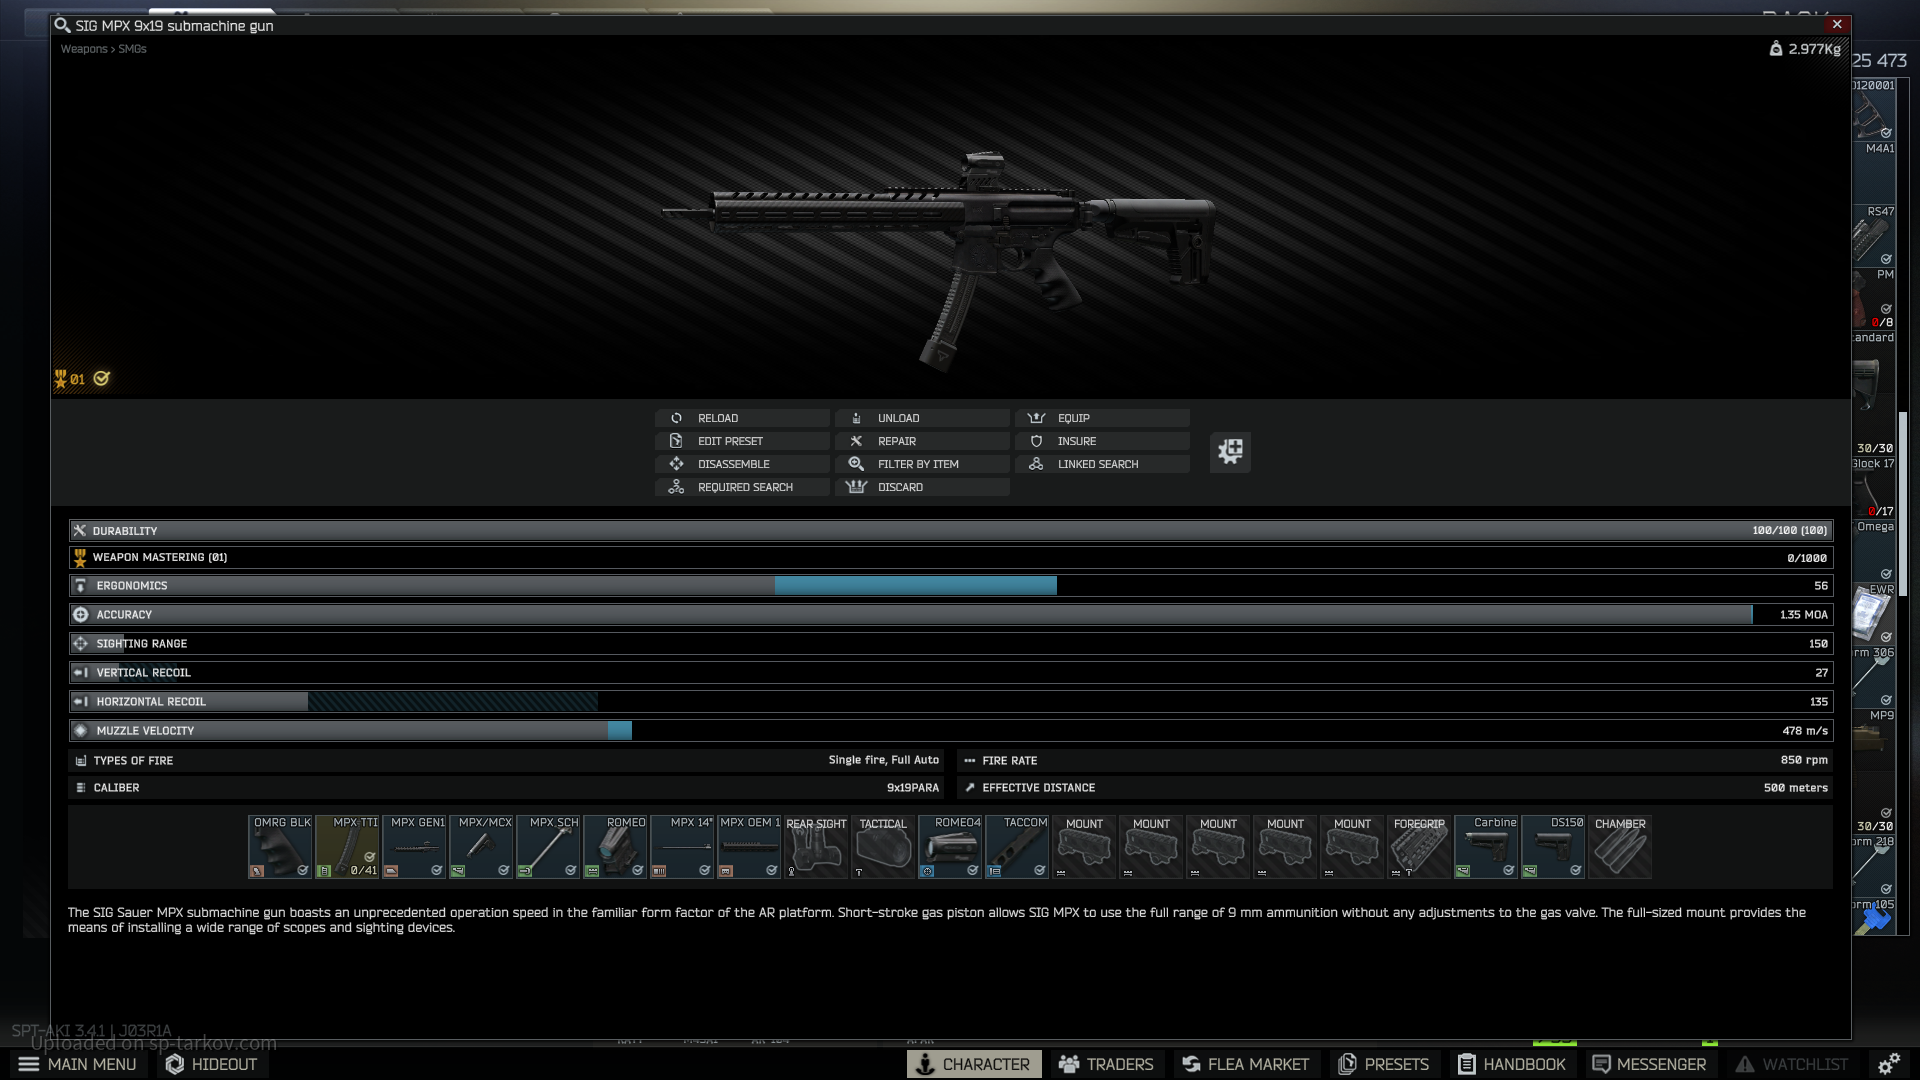
Task: Open the Main Menu
Action: [x=78, y=1064]
